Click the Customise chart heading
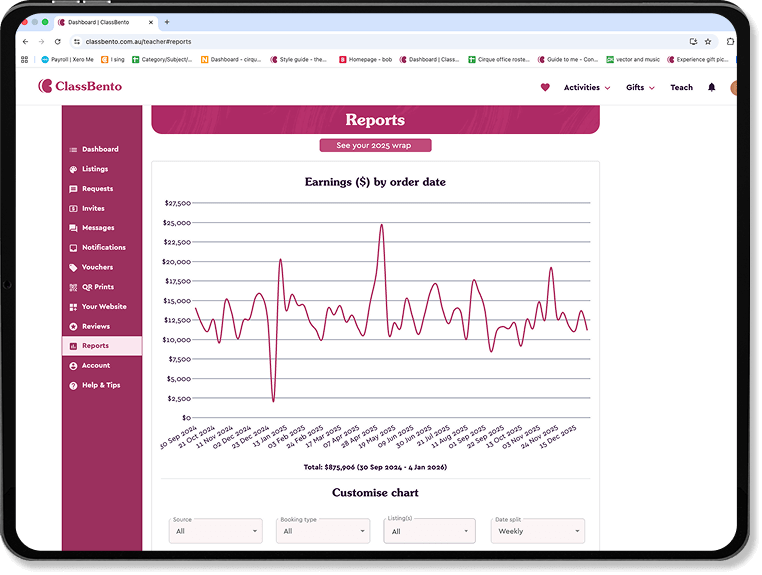 (x=375, y=493)
